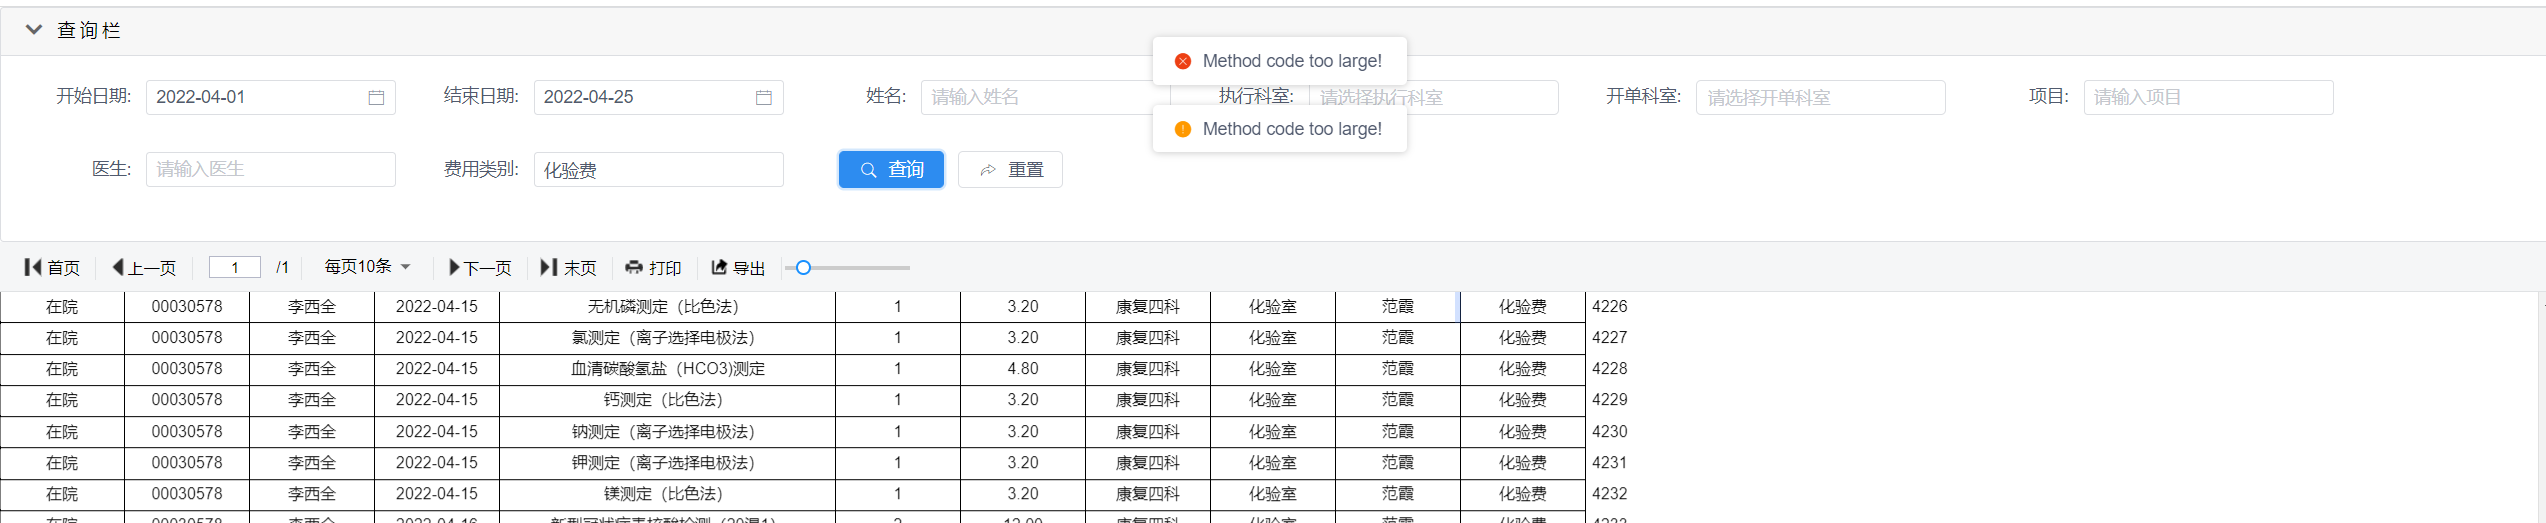This screenshot has height=523, width=2546.
Task: Click 李西全 in row 4227
Action: (x=312, y=338)
